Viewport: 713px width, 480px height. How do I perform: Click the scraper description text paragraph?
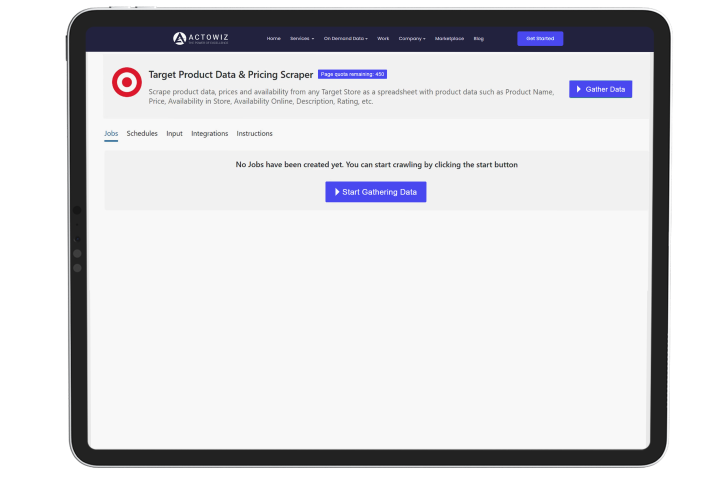tap(351, 96)
